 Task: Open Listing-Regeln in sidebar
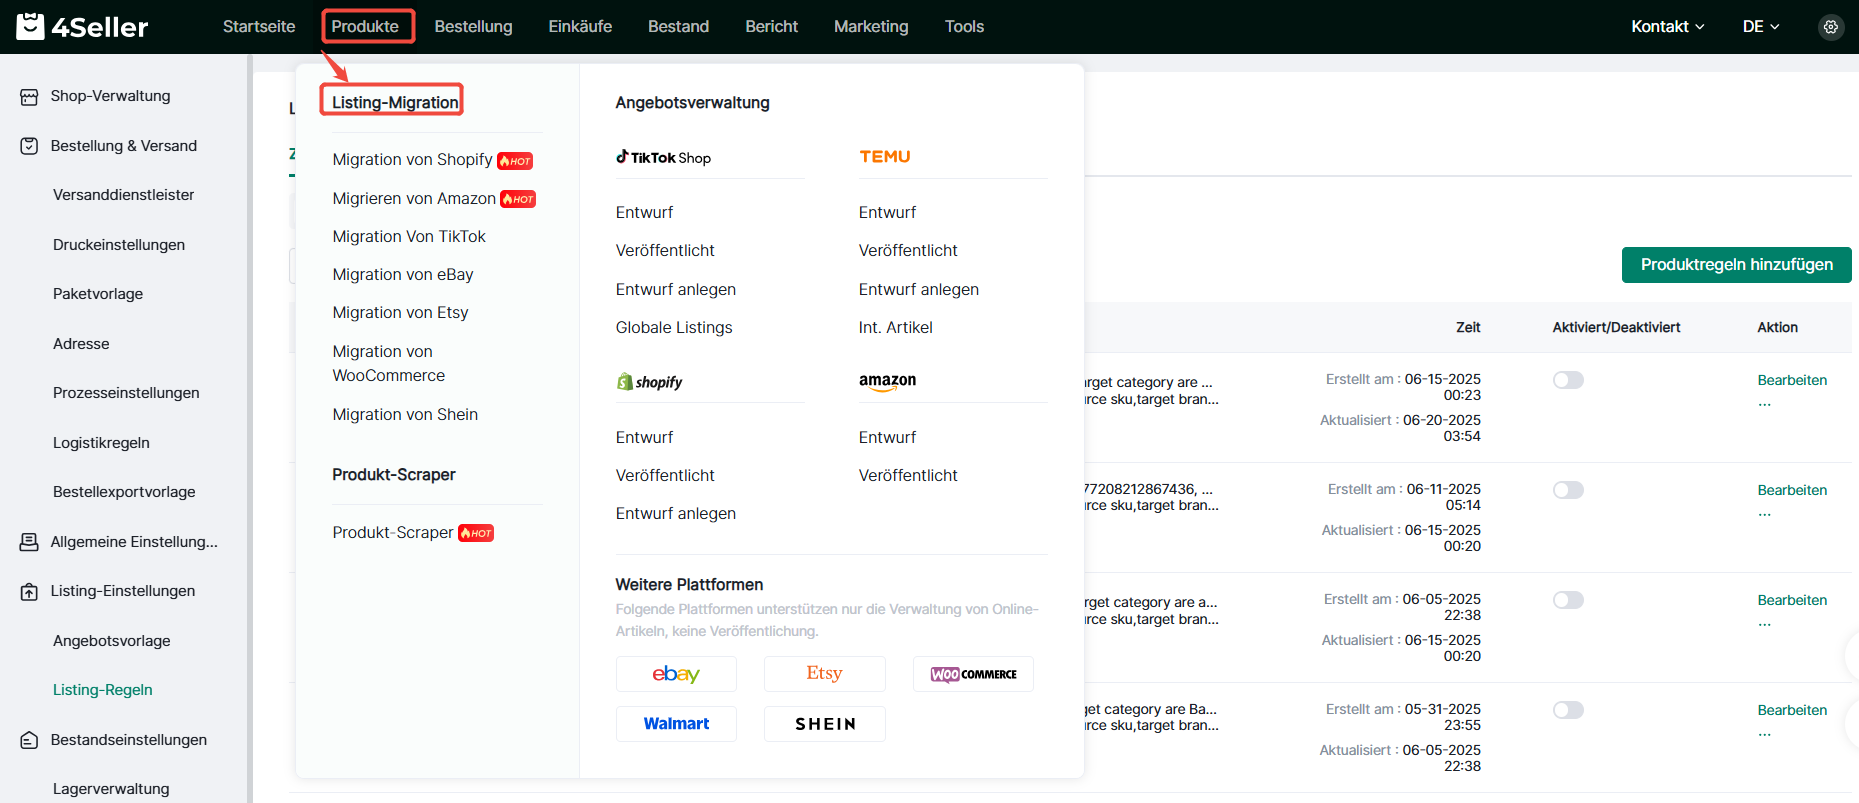103,690
